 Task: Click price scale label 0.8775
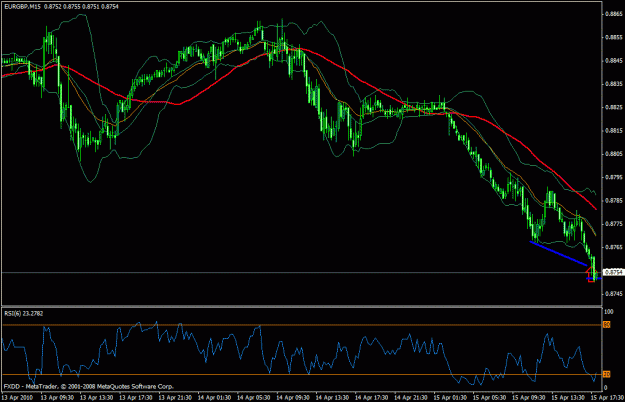614,224
